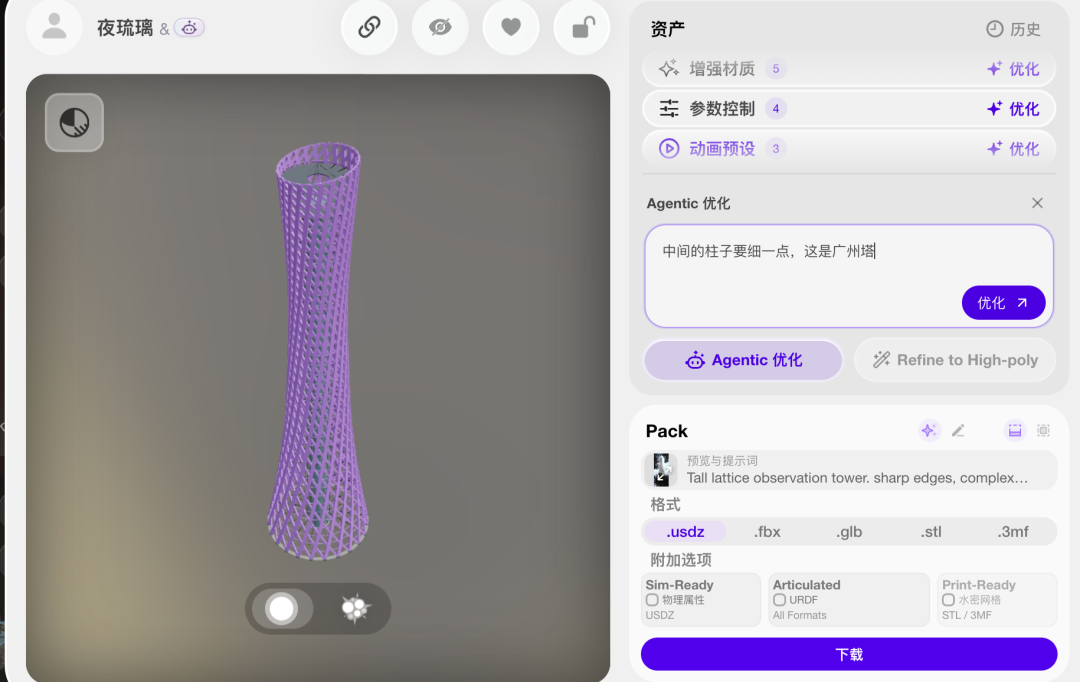Image resolution: width=1080 pixels, height=682 pixels.
Task: Toggle the unlock padlock icon
Action: 582,27
